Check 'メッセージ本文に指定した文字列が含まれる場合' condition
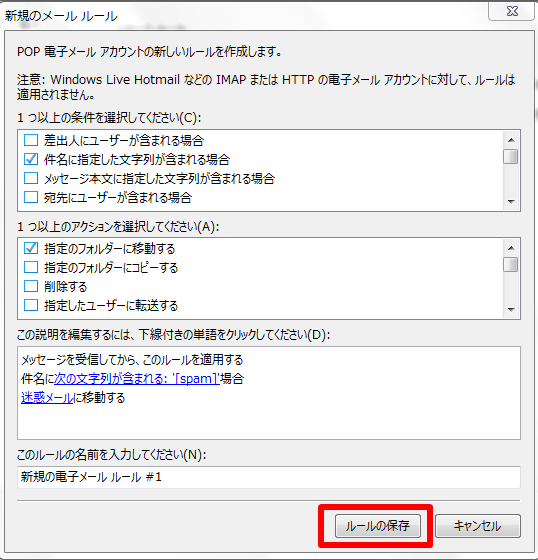The height and width of the screenshot is (560, 538). (x=31, y=178)
